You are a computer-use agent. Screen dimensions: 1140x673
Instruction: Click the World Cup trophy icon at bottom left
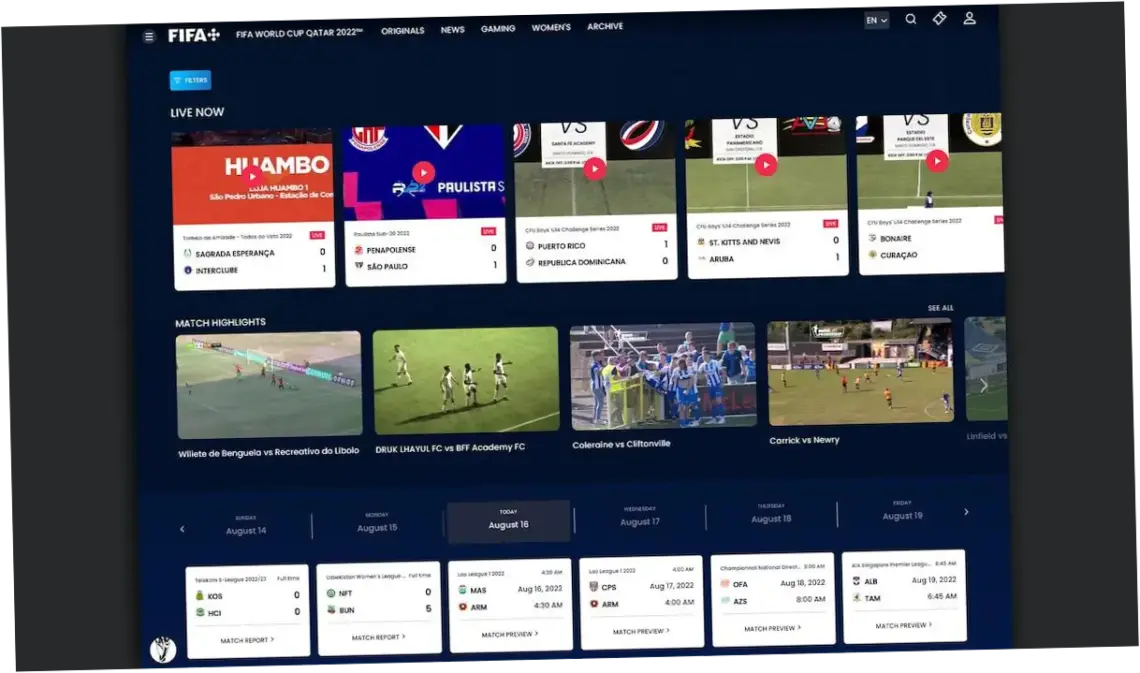(x=163, y=648)
